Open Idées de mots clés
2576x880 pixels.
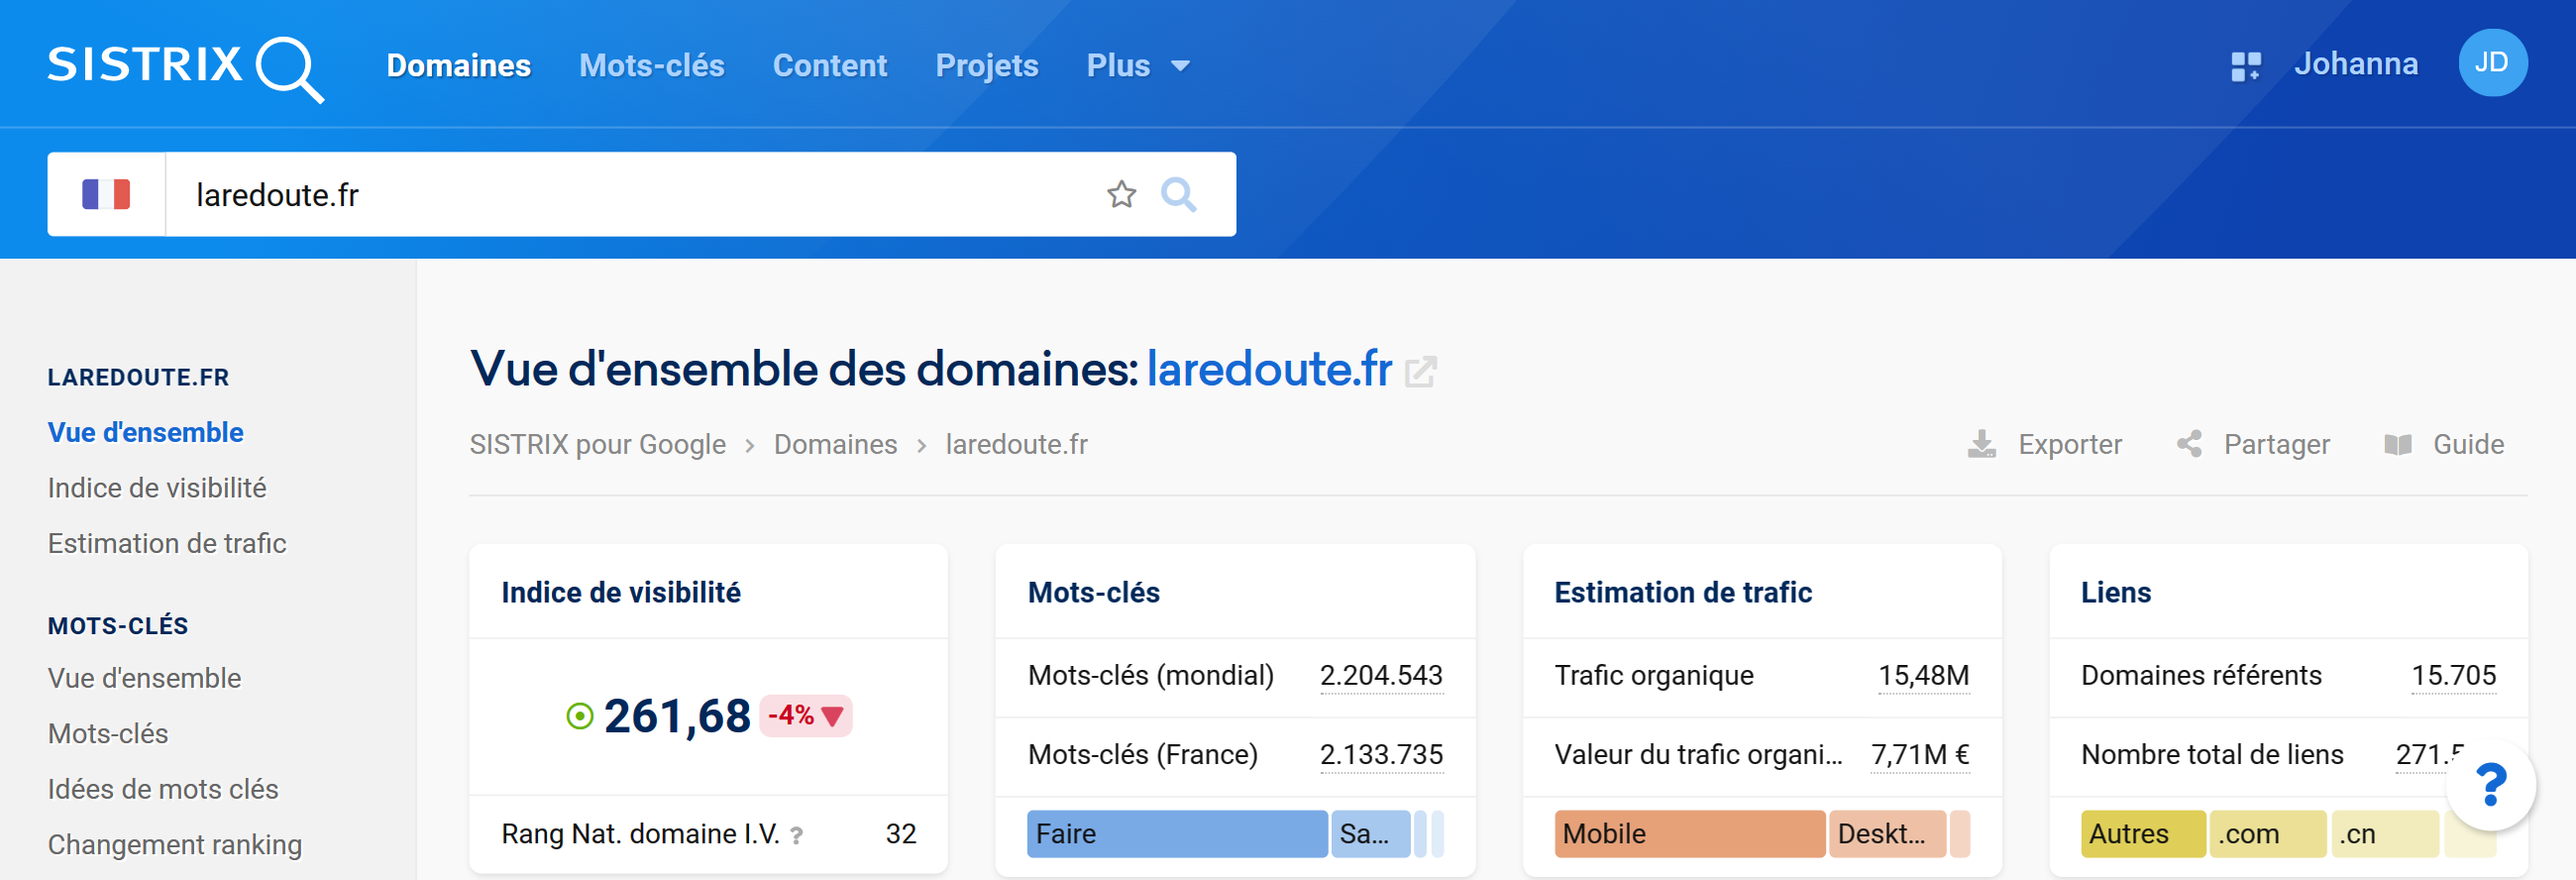pyautogui.click(x=163, y=789)
